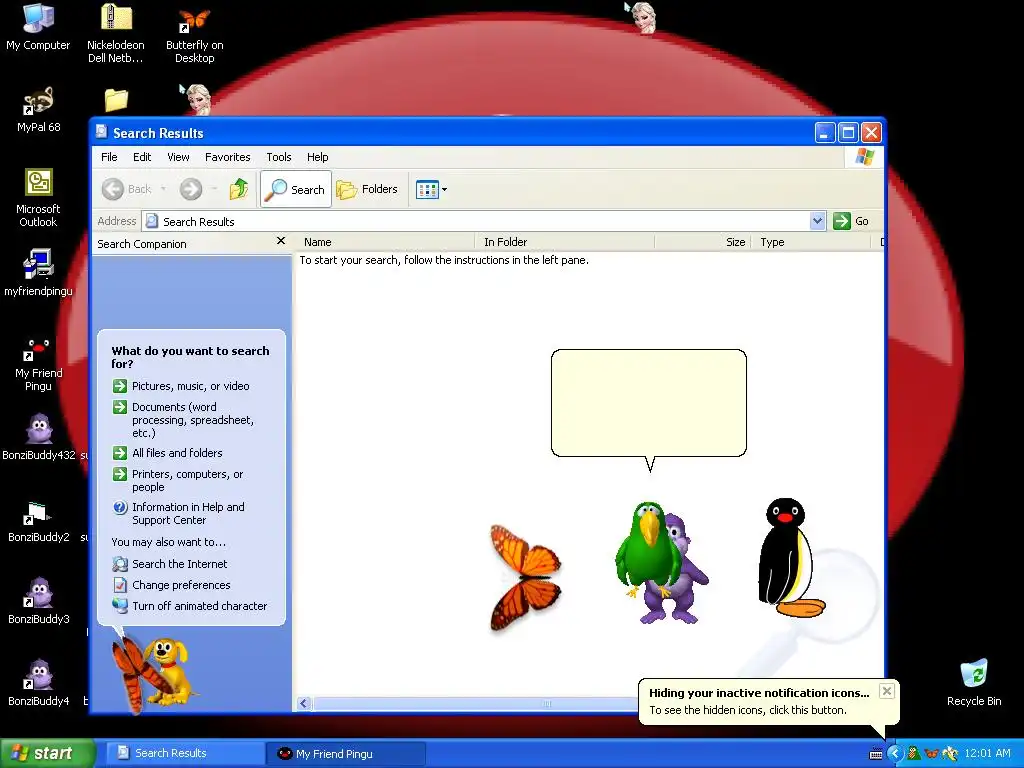This screenshot has height=768, width=1024.
Task: Click the butterfly tray icon
Action: (x=931, y=754)
